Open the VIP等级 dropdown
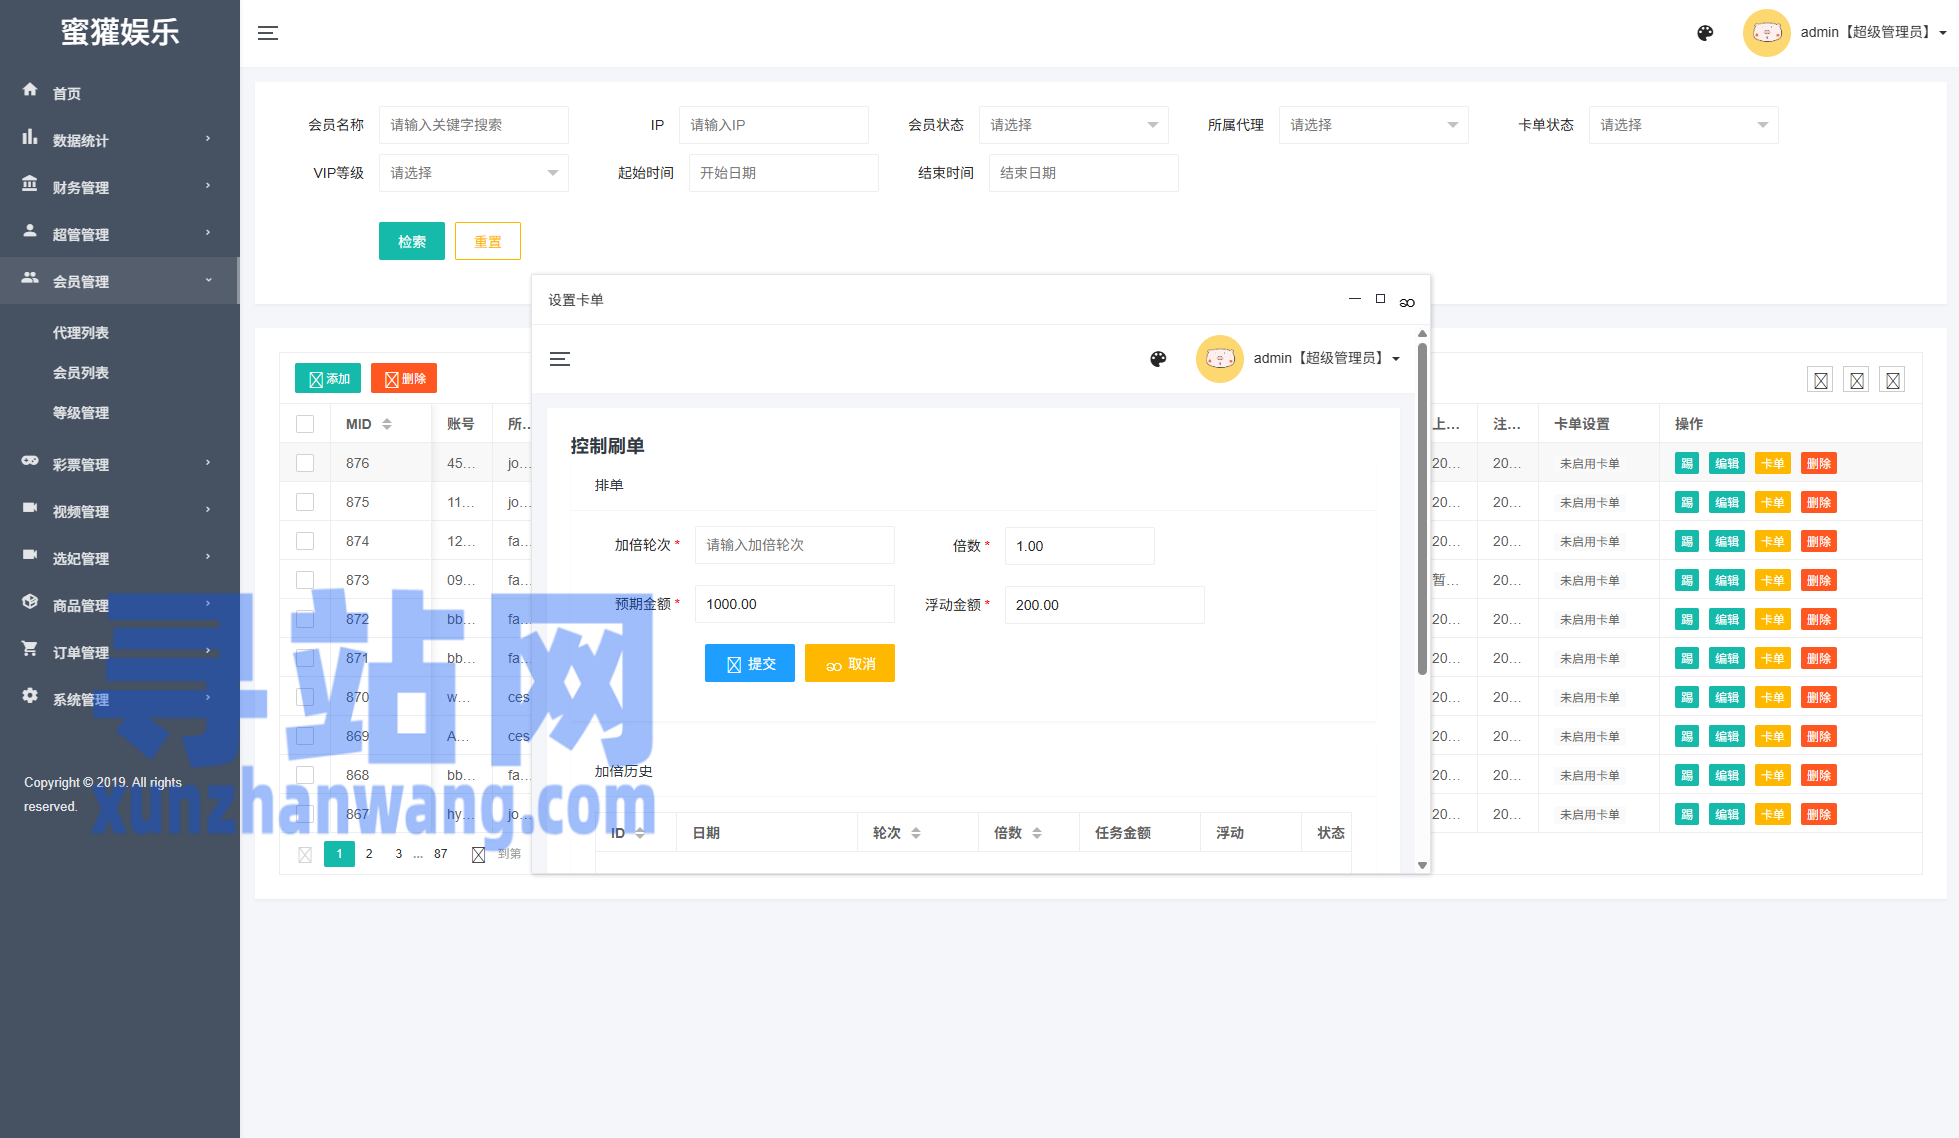The height and width of the screenshot is (1138, 1959). pos(473,173)
